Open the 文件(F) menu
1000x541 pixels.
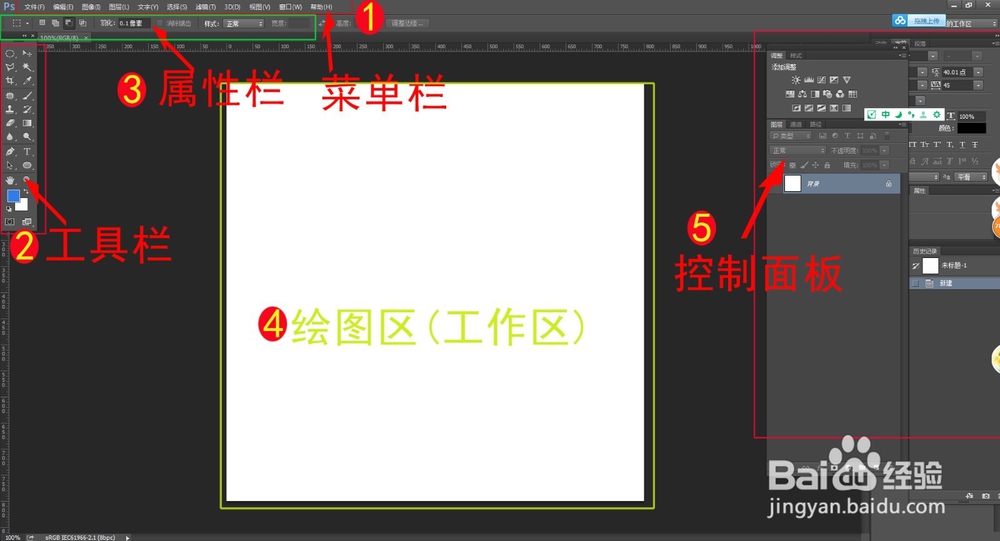tap(34, 7)
